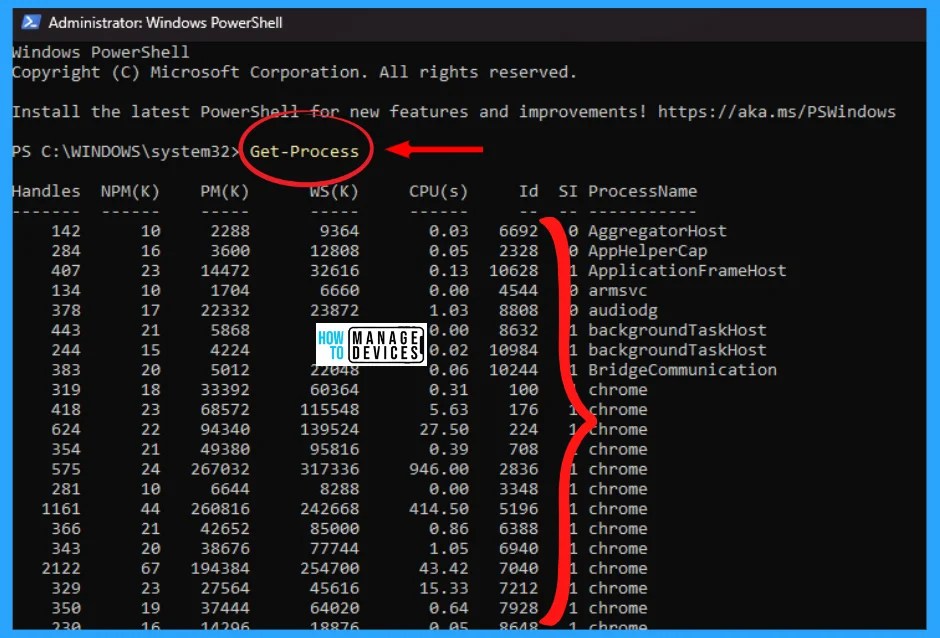This screenshot has height=638, width=940.
Task: Click the Id column header
Action: pyautogui.click(x=528, y=191)
